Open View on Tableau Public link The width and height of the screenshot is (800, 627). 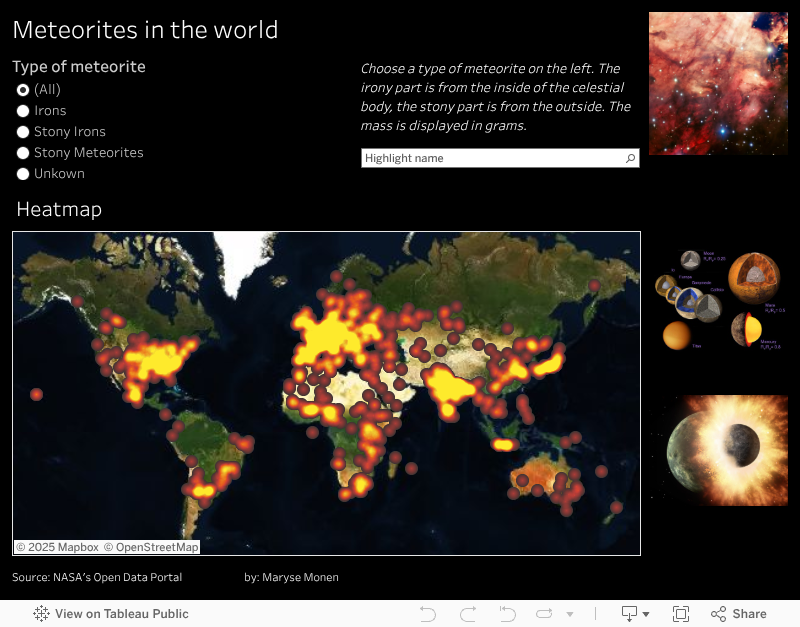coord(121,614)
